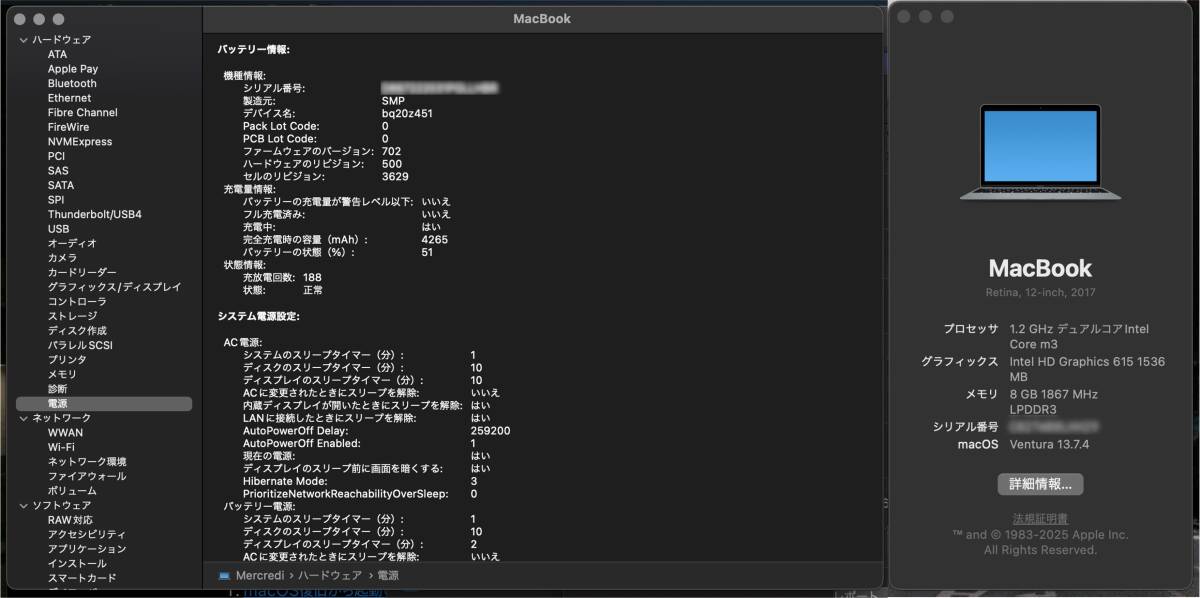Select the highlighted 電源 sidebar item
The height and width of the screenshot is (598, 1200).
[104, 403]
